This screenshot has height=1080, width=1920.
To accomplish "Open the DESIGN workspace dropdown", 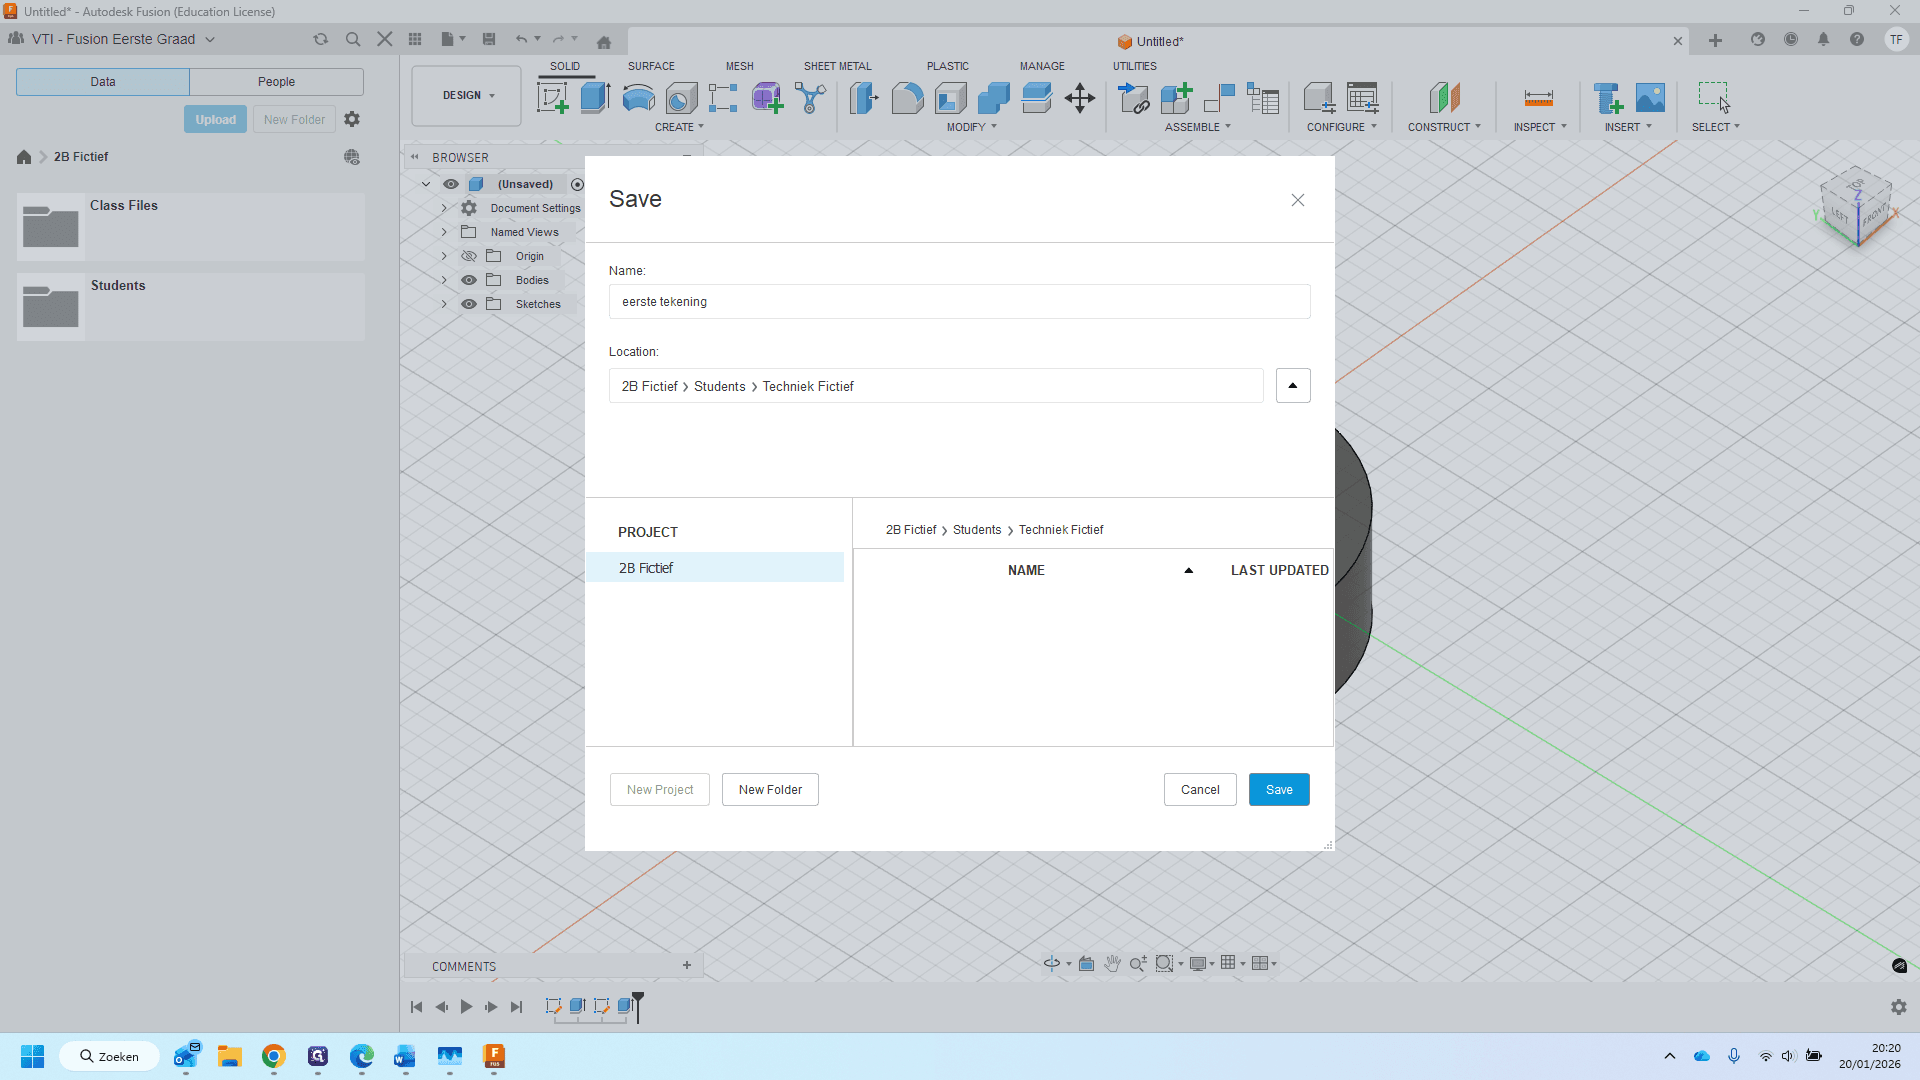I will (467, 96).
